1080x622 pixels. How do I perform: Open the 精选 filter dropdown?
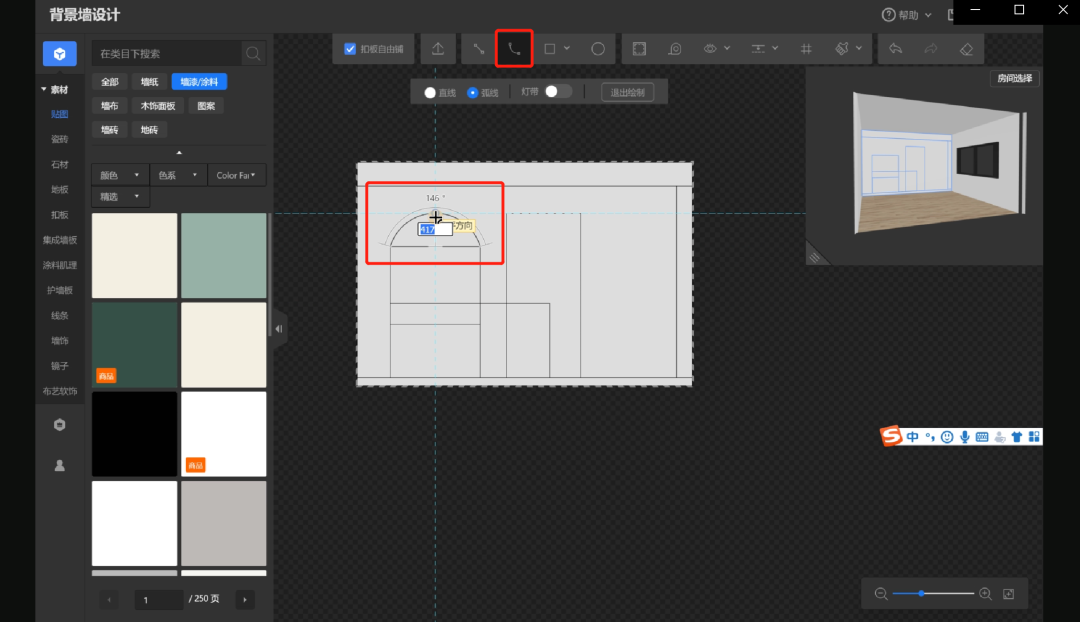(120, 196)
